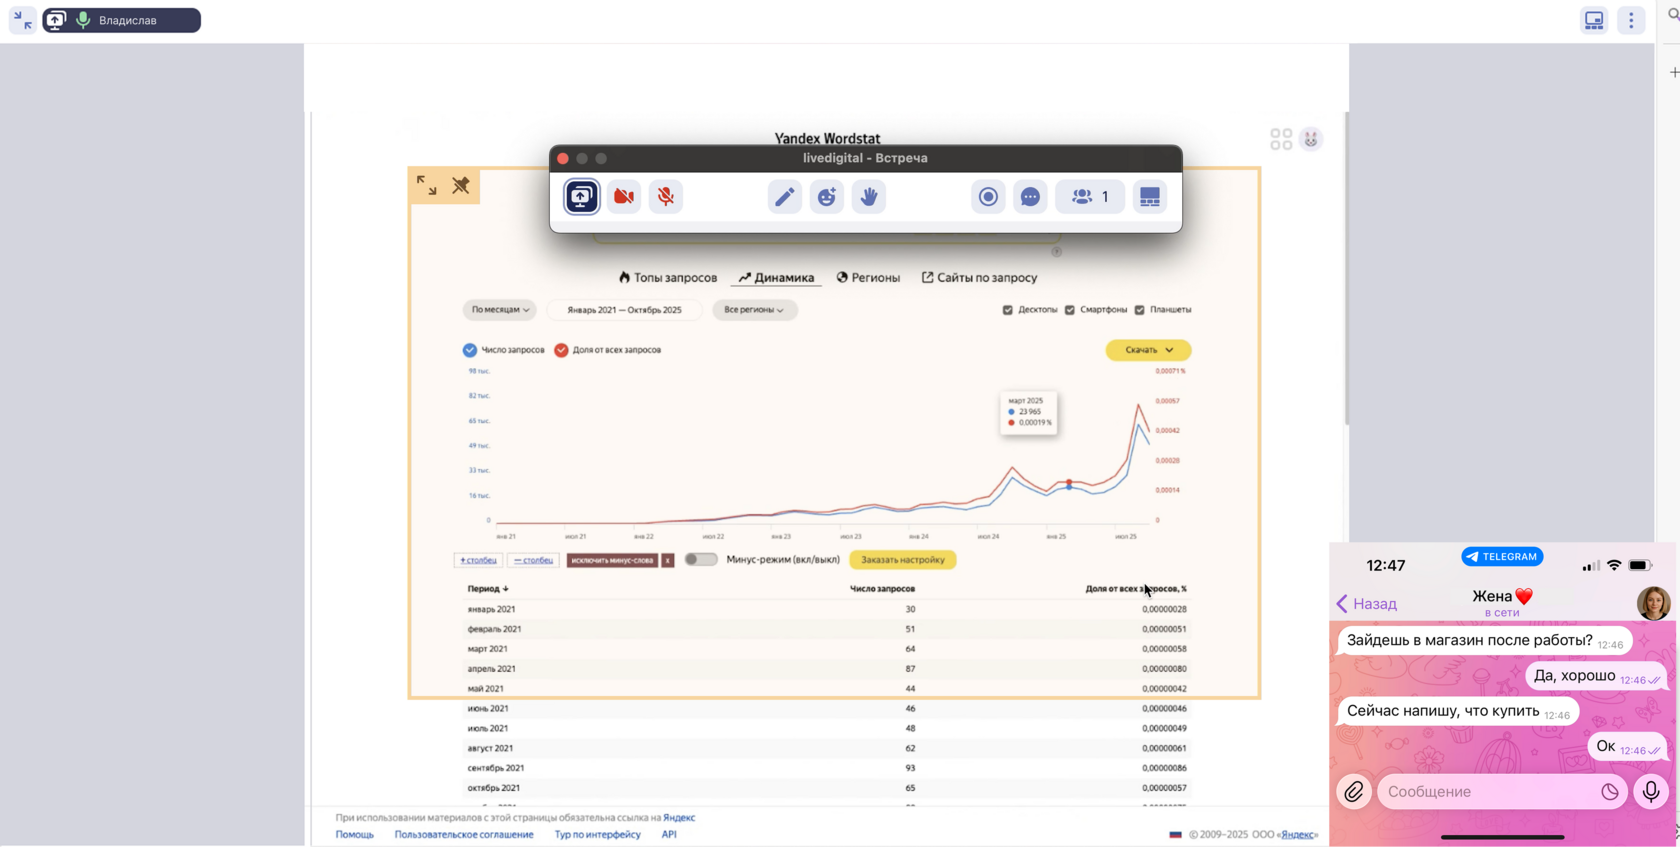Viewport: 1680px width, 847px height.
Task: Click the Russian flag language icon in footer
Action: pyautogui.click(x=1175, y=834)
